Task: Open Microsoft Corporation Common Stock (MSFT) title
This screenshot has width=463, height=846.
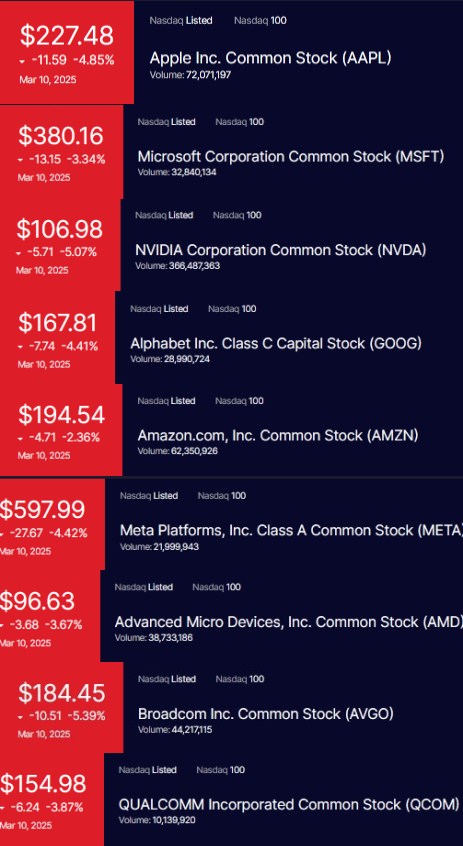Action: pos(291,157)
